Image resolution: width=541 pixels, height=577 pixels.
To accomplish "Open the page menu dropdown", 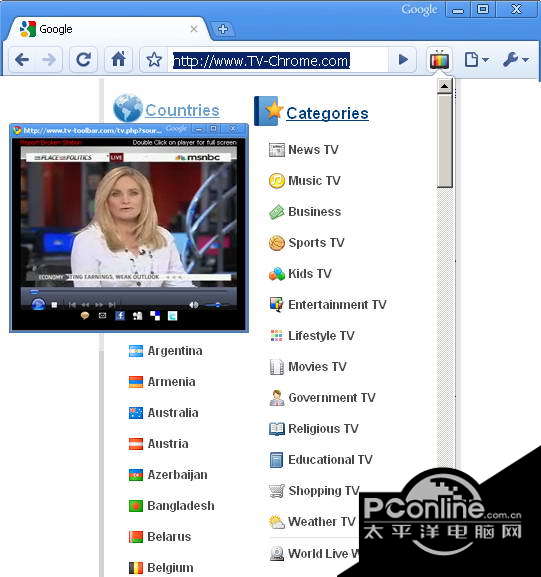I will [x=476, y=59].
